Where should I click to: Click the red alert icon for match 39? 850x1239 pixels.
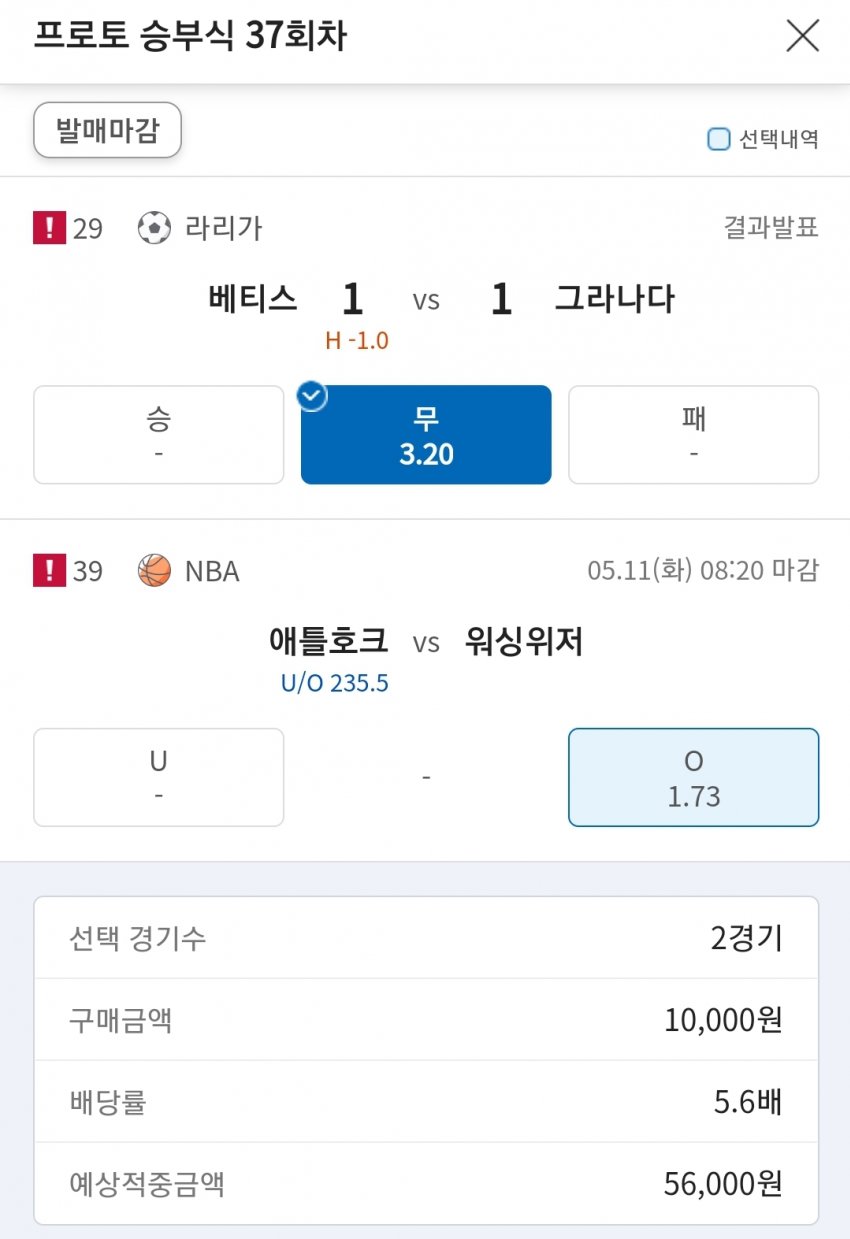[x=48, y=571]
